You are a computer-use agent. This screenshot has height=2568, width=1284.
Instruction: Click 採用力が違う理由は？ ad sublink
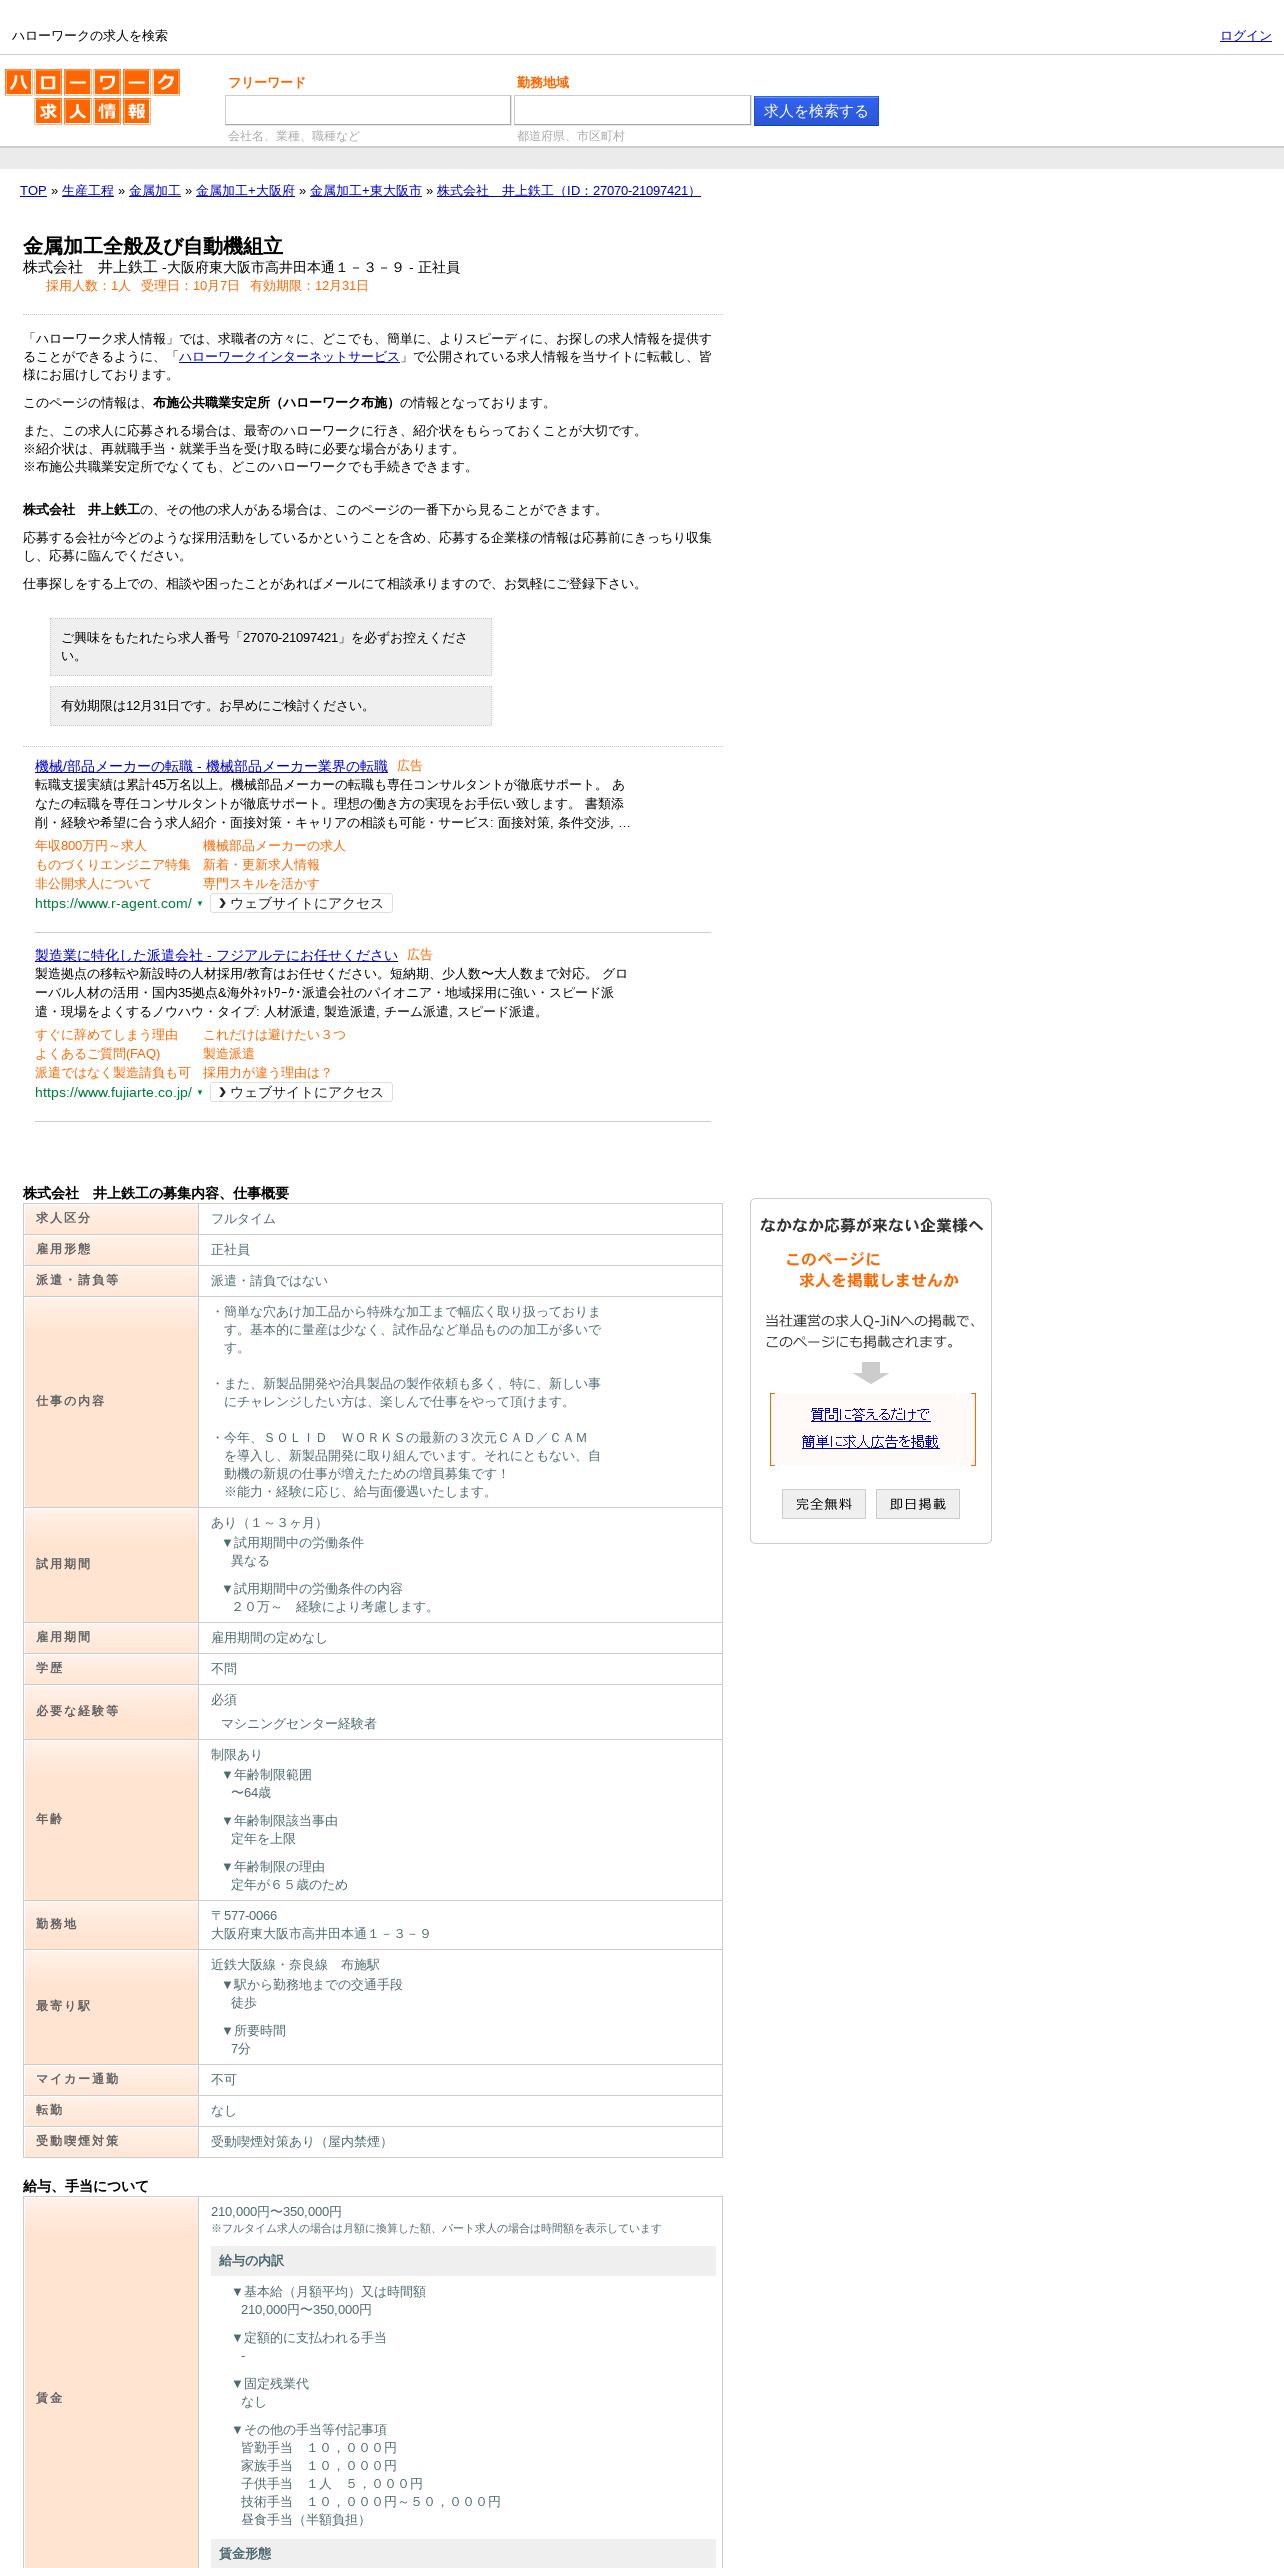pos(268,1073)
